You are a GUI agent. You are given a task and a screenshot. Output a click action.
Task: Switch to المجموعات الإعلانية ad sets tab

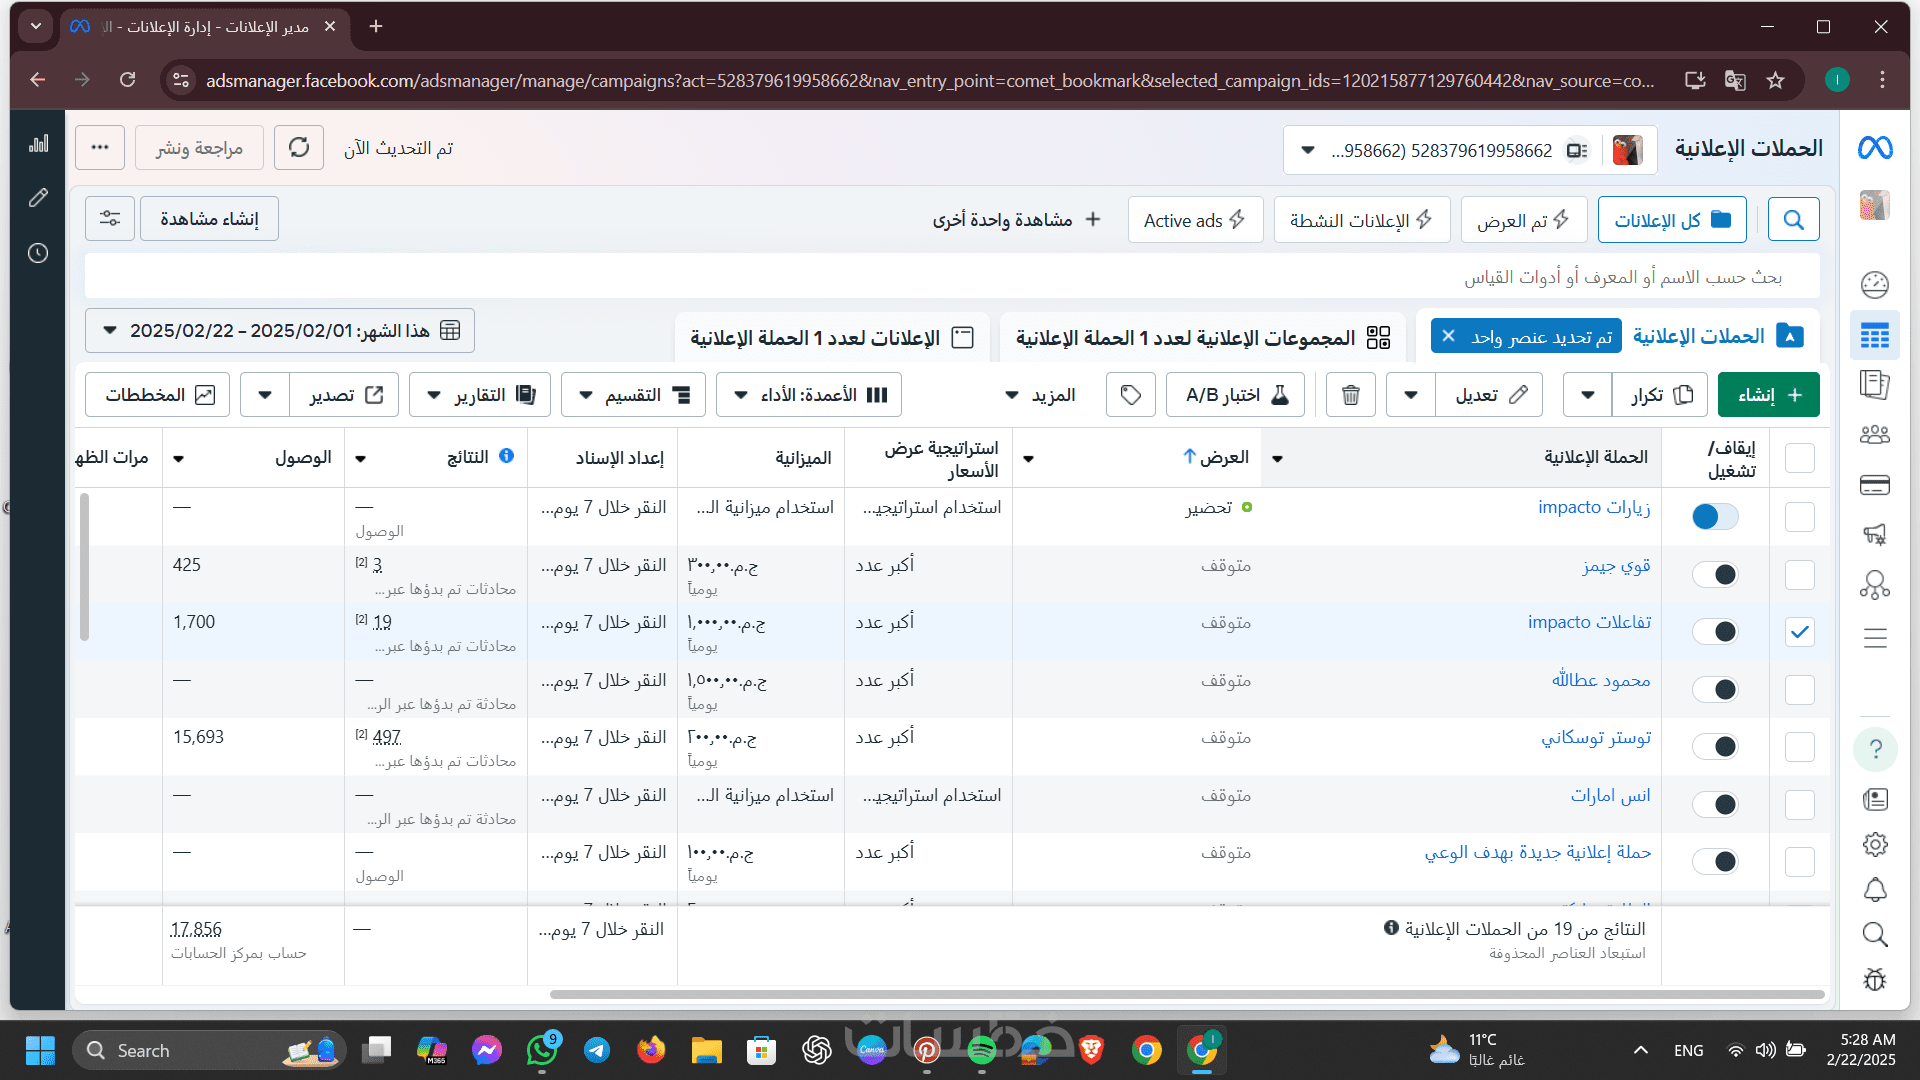[1202, 338]
